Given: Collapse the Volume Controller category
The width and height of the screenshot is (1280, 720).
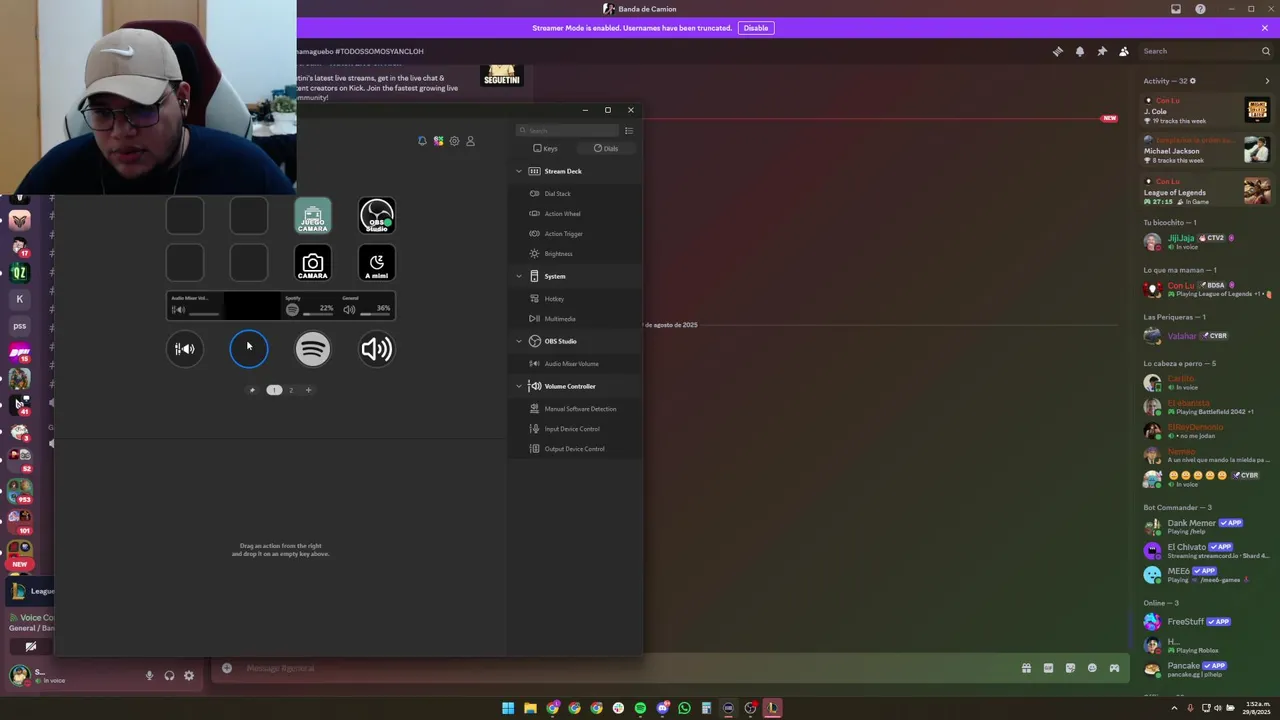Looking at the screenshot, I should (519, 386).
